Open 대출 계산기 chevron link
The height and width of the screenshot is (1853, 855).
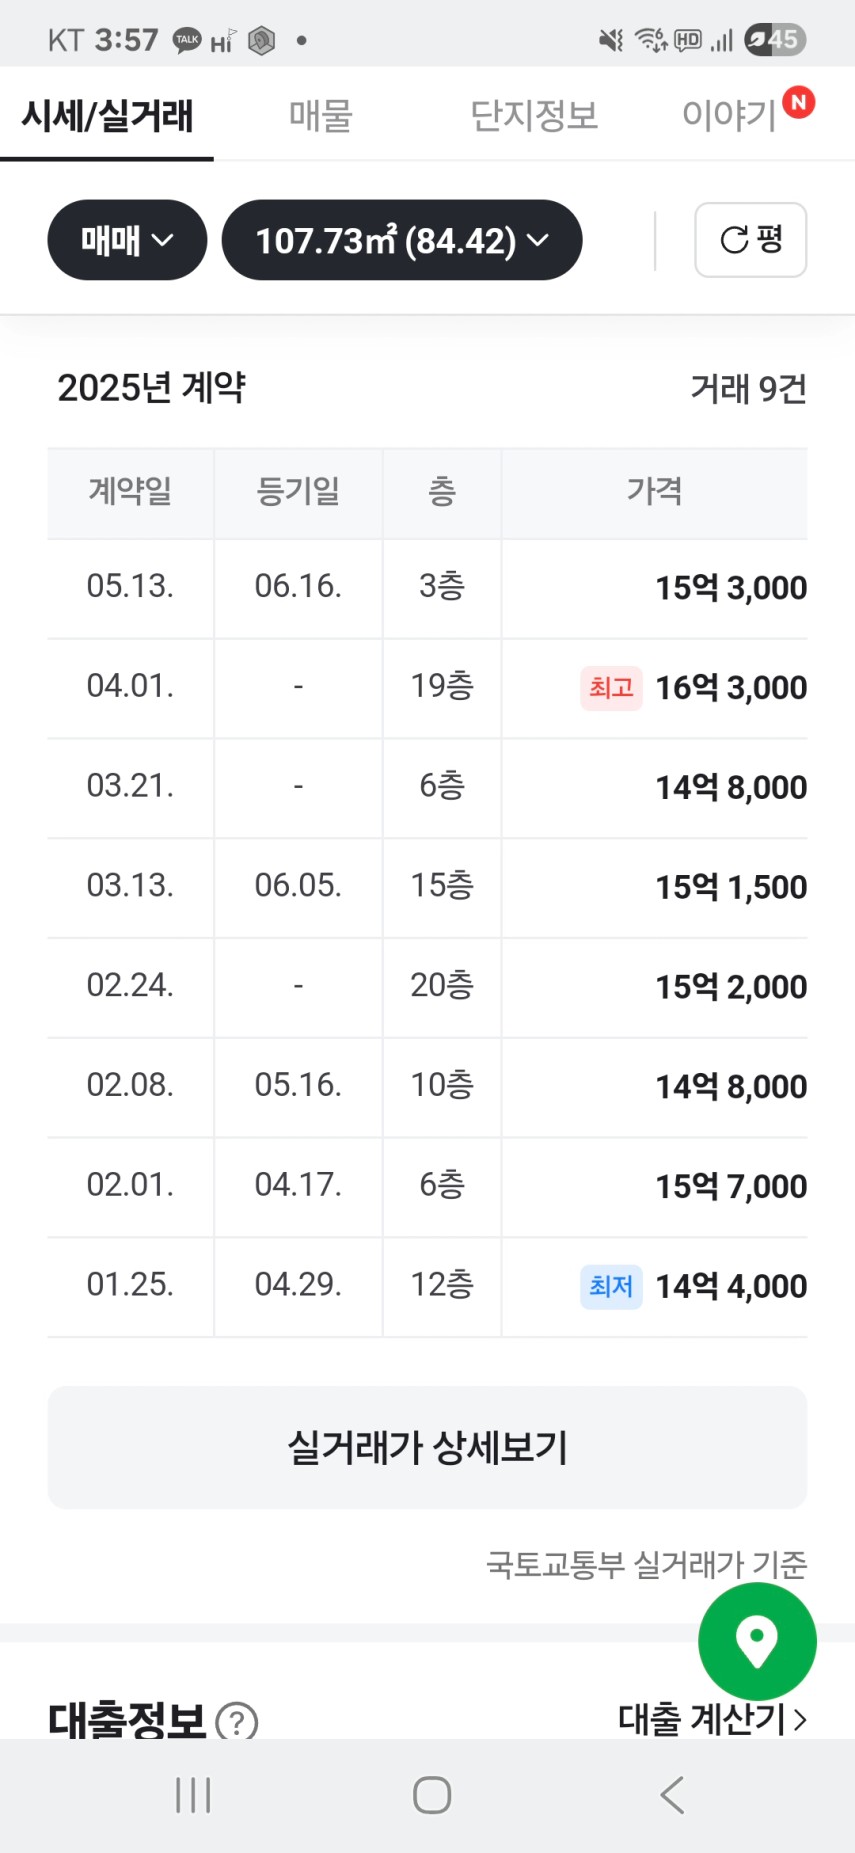(x=712, y=1719)
